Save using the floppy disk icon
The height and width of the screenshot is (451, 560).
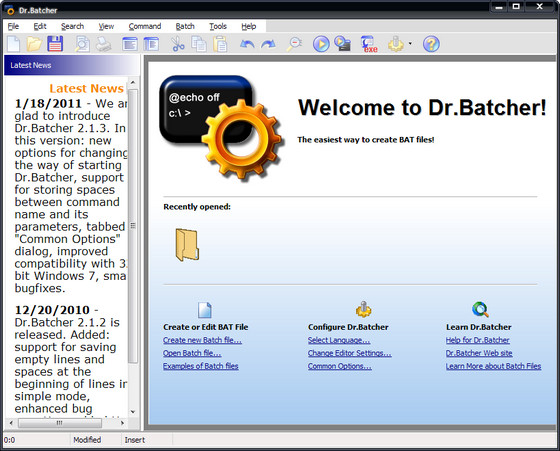(x=55, y=44)
